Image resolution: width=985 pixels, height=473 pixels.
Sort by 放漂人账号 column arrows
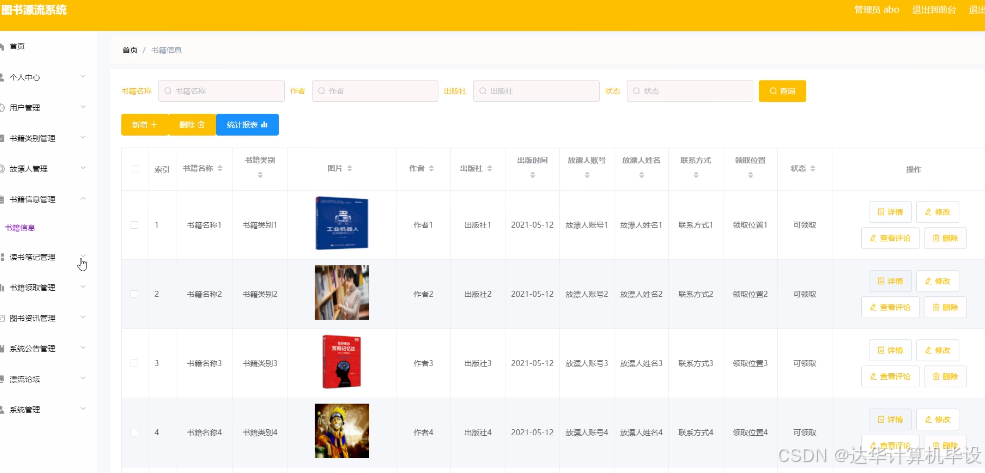click(587, 175)
